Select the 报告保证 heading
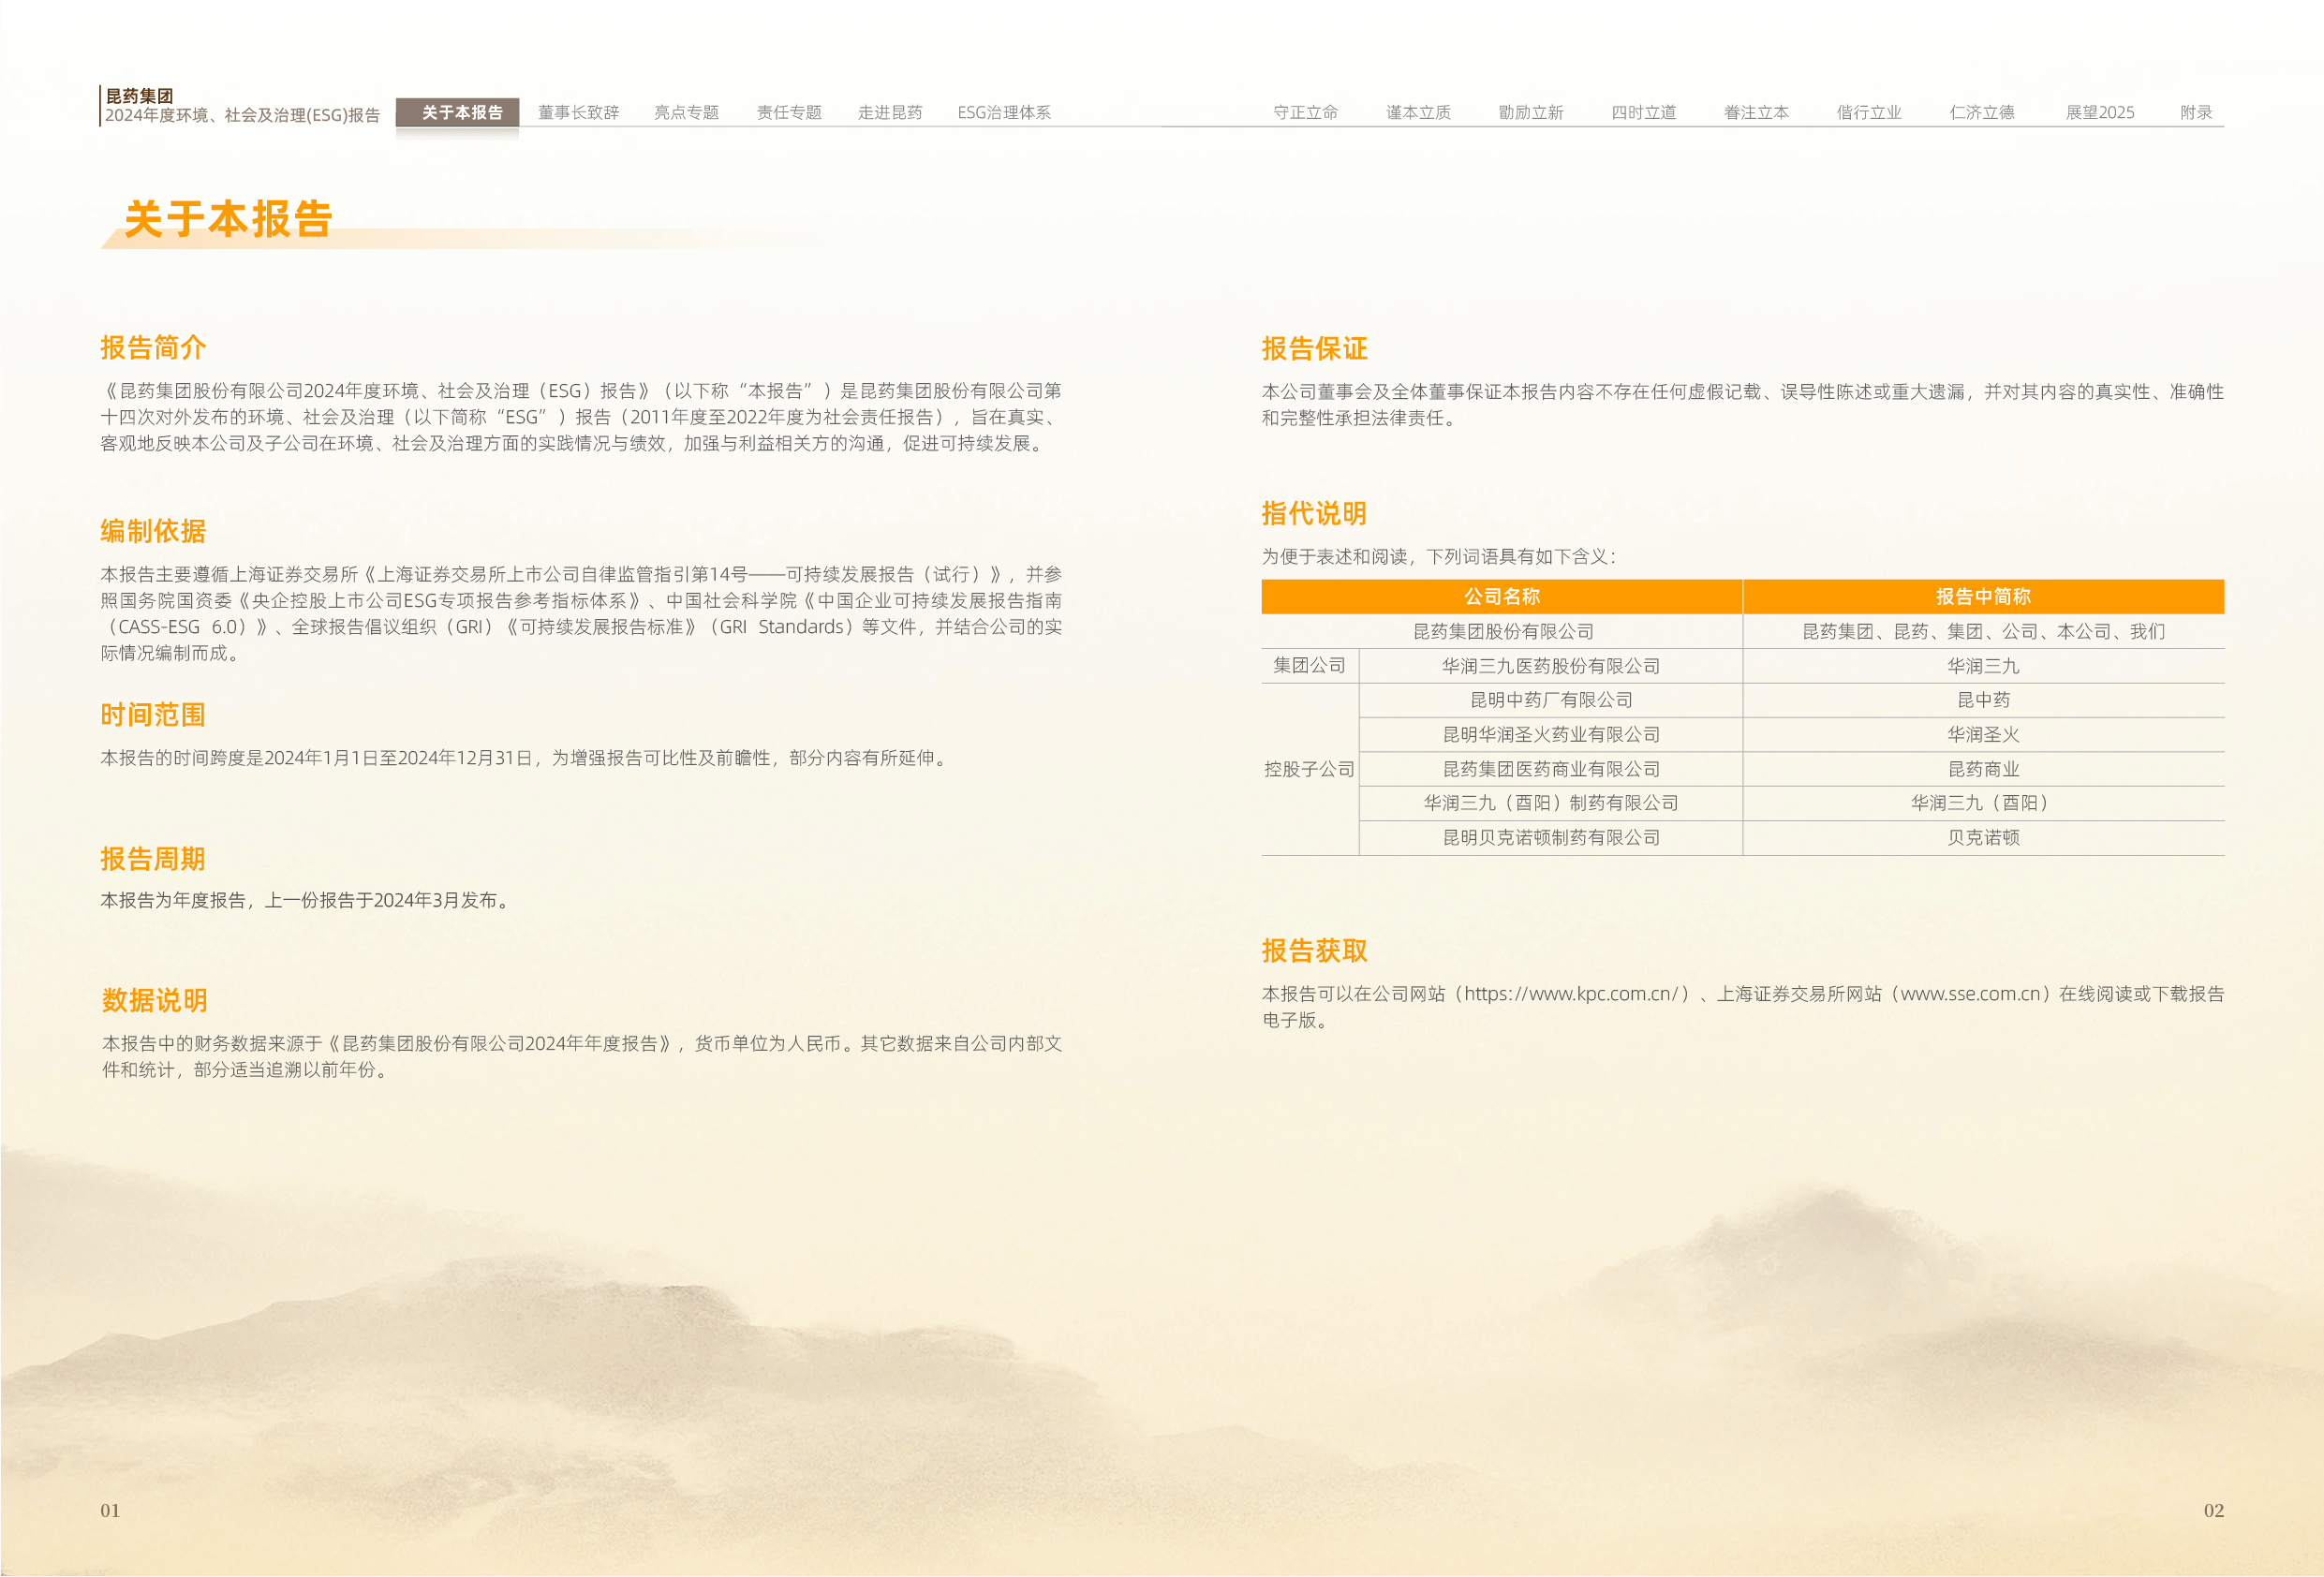 [x=1314, y=348]
